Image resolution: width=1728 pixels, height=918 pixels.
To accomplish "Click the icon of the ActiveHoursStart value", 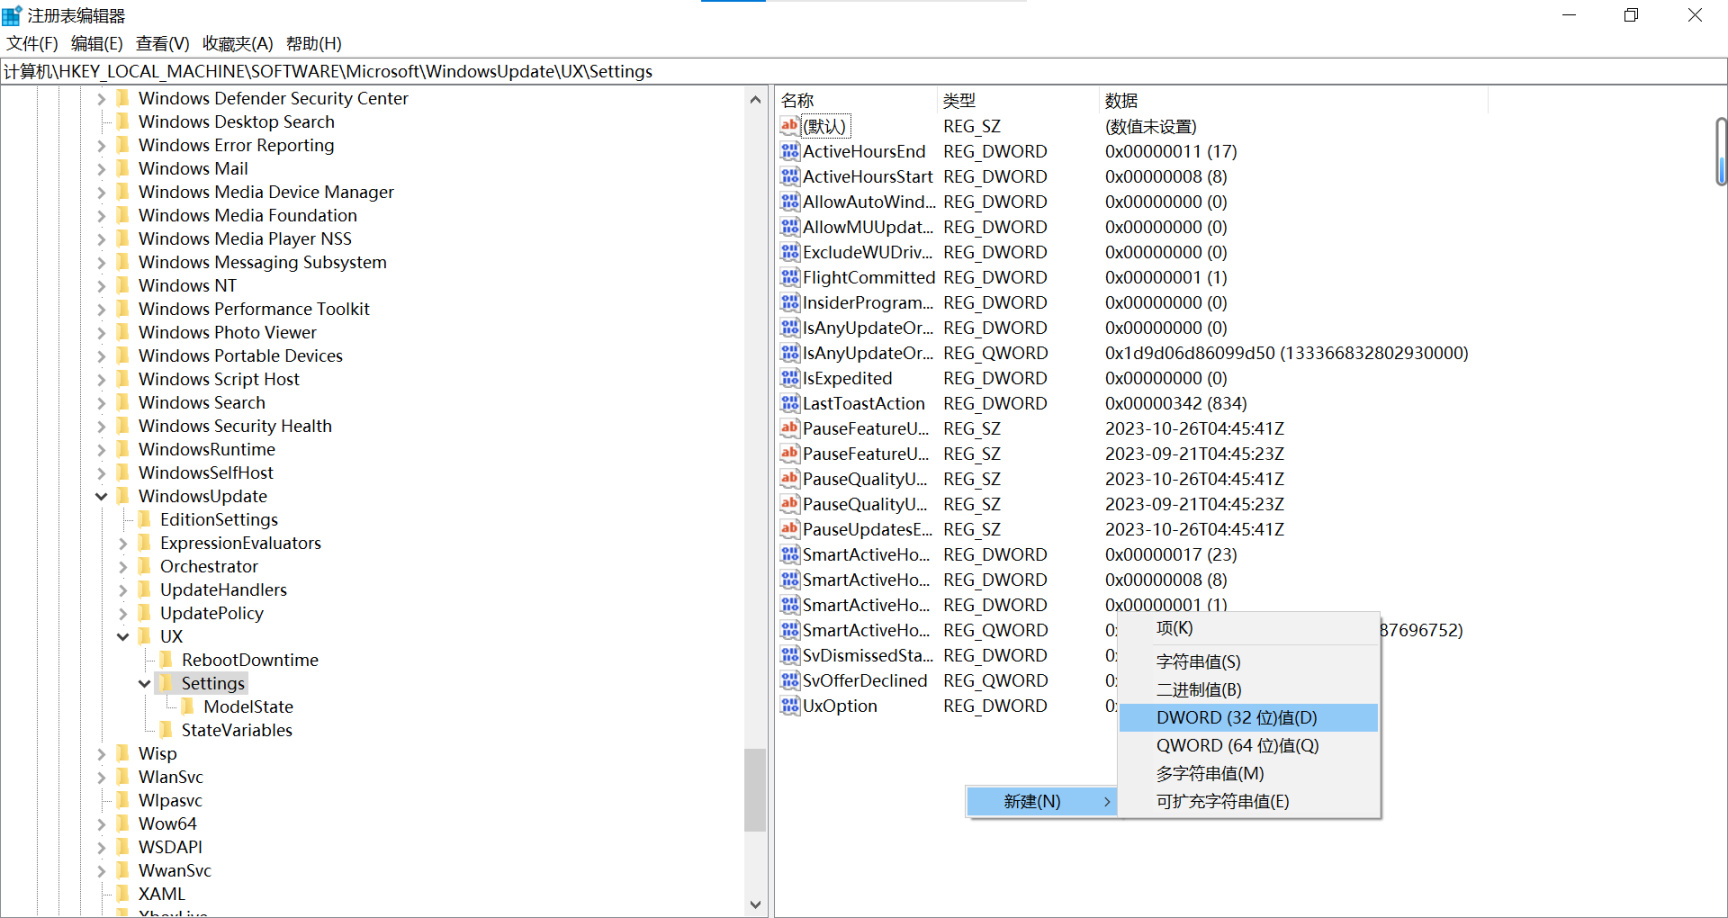I will tap(790, 176).
